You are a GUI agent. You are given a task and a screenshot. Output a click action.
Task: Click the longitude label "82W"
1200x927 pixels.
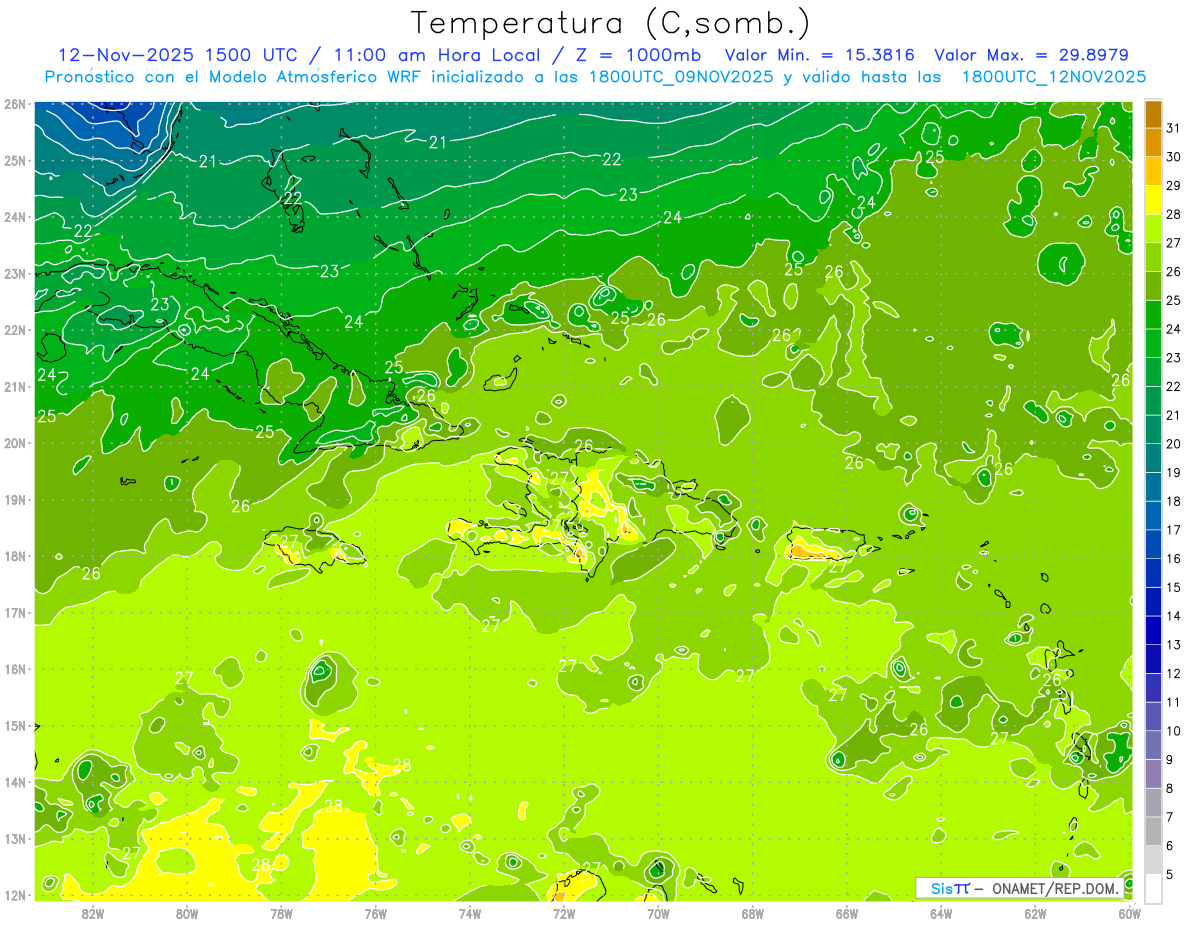[x=93, y=912]
